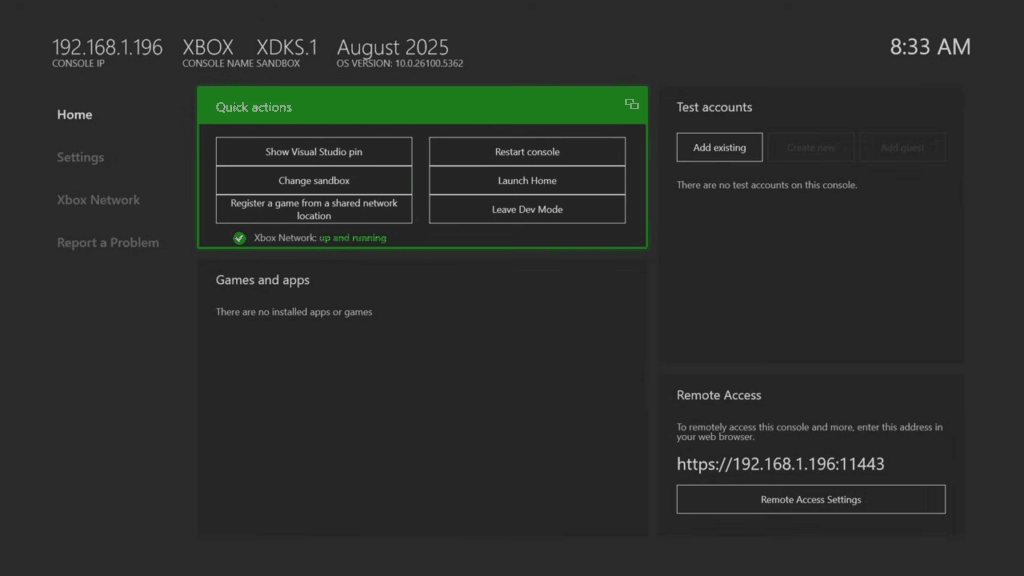This screenshot has width=1024, height=576.
Task: Expand the Create new account dropdown
Action: tap(814, 146)
